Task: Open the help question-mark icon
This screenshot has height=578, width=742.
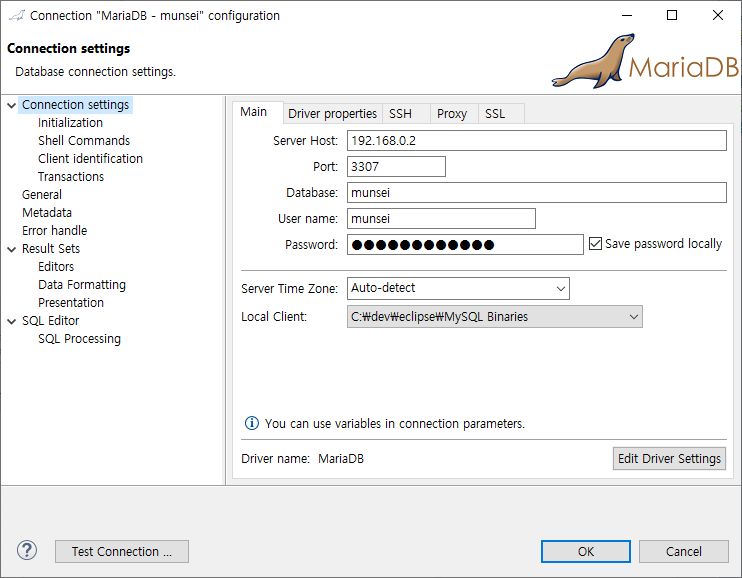Action: [x=27, y=551]
